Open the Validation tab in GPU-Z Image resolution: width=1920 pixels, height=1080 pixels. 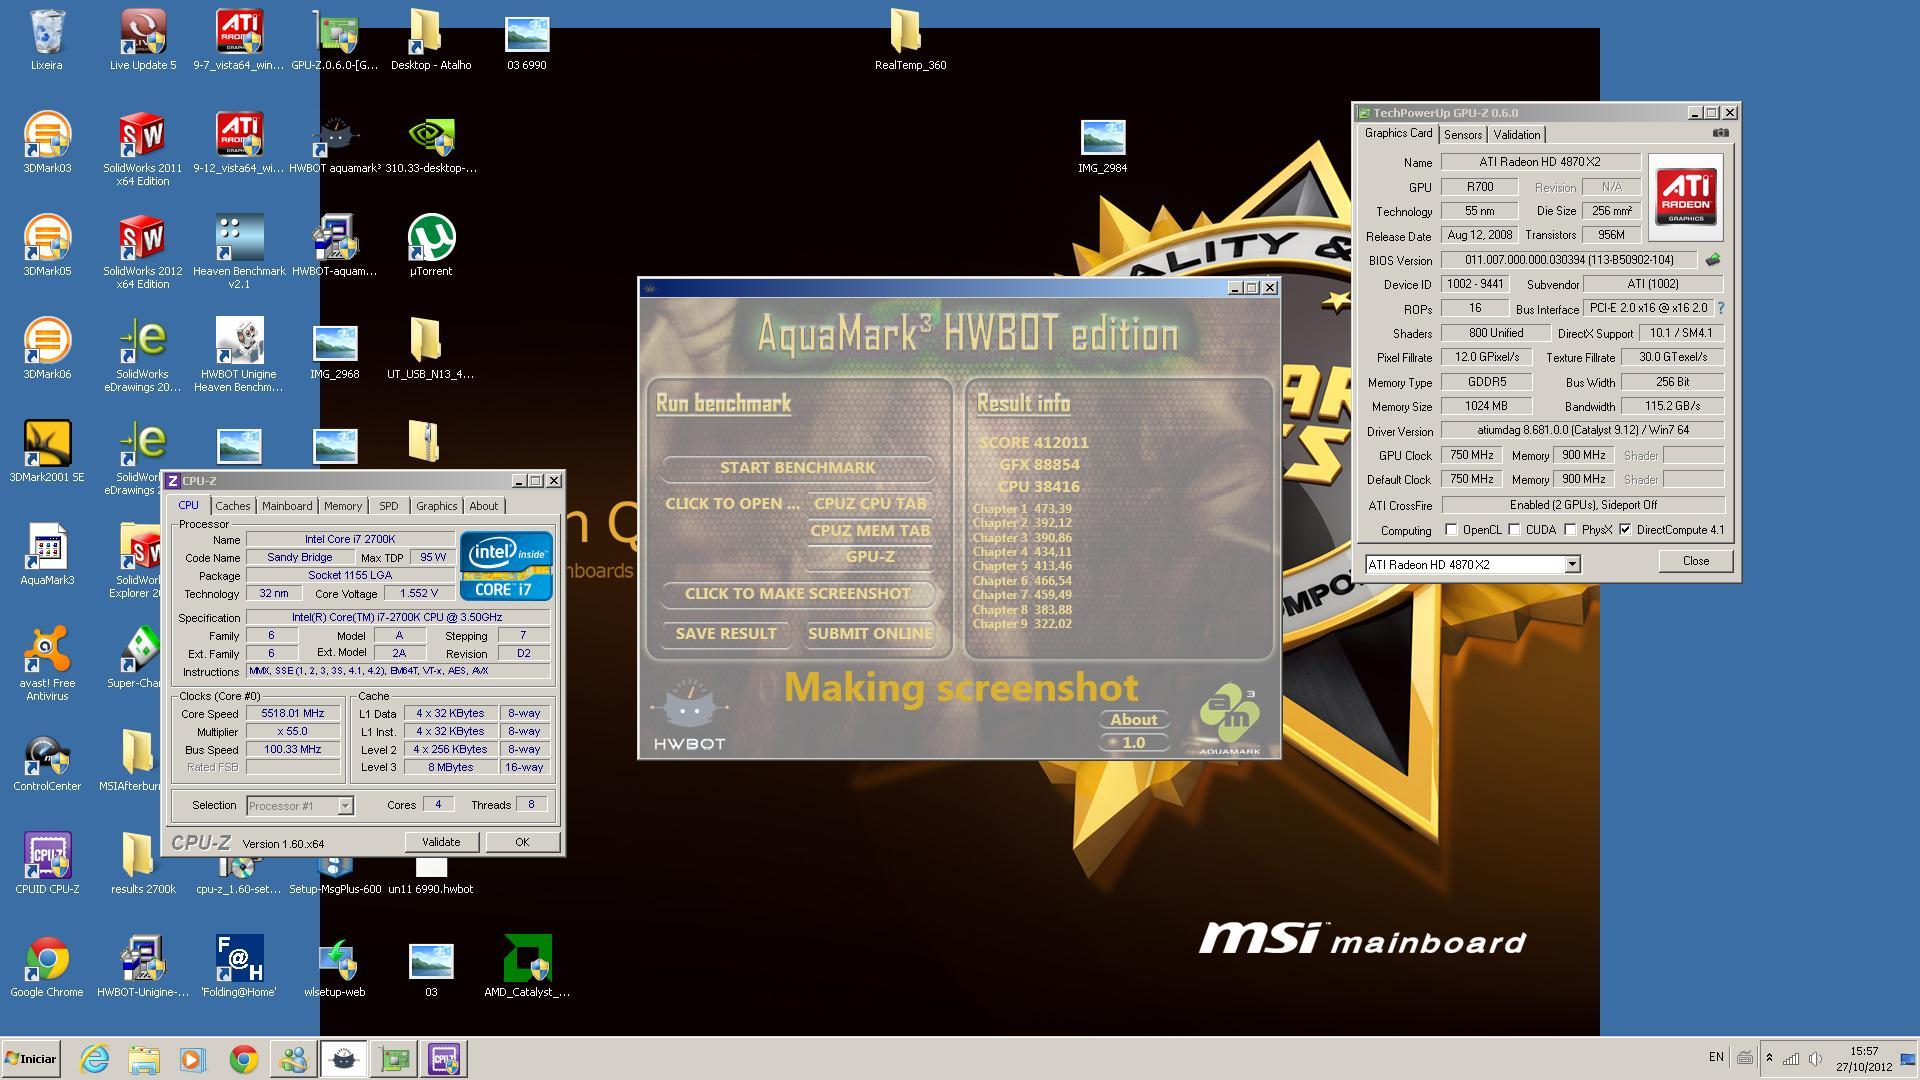(1517, 135)
